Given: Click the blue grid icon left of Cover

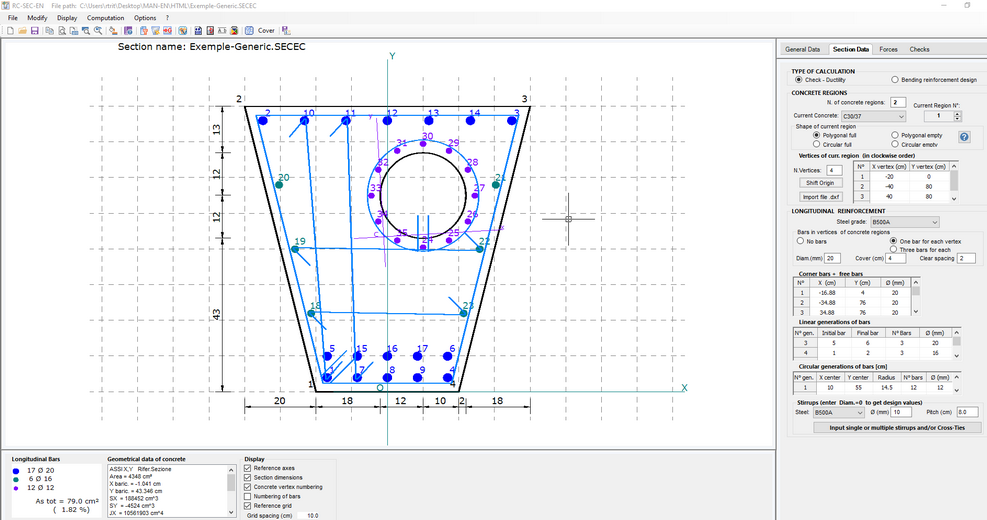Looking at the screenshot, I should pos(249,30).
